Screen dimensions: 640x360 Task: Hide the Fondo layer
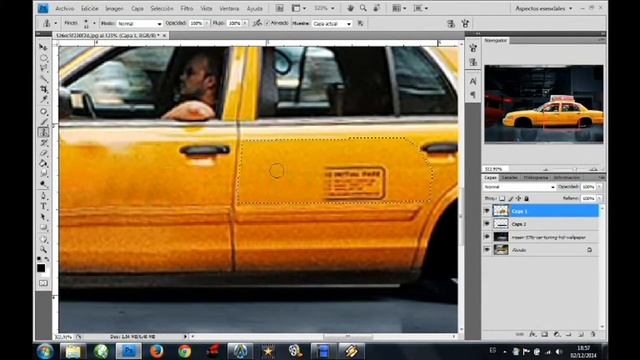487,250
